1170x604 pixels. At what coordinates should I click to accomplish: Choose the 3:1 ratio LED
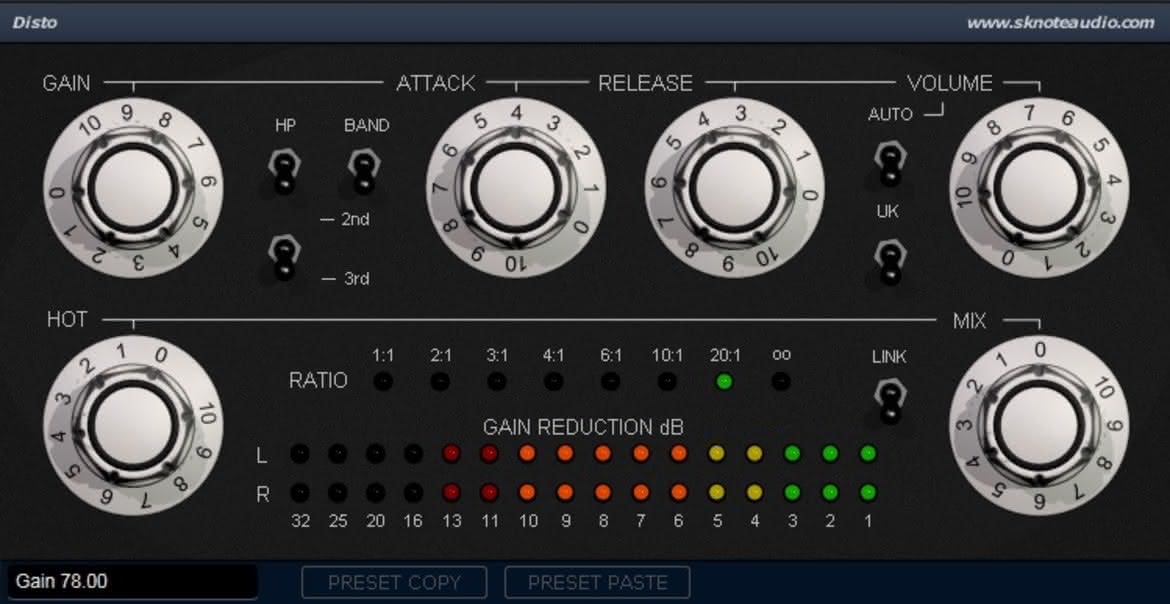[x=497, y=382]
